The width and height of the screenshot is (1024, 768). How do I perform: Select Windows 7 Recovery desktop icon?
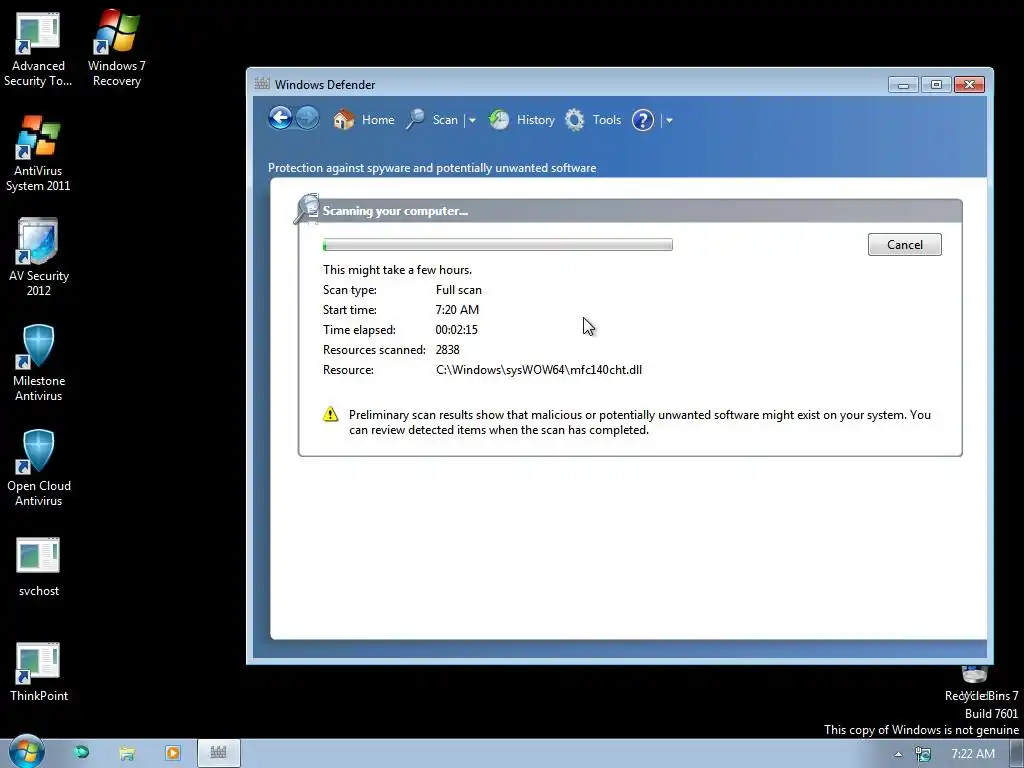(117, 48)
